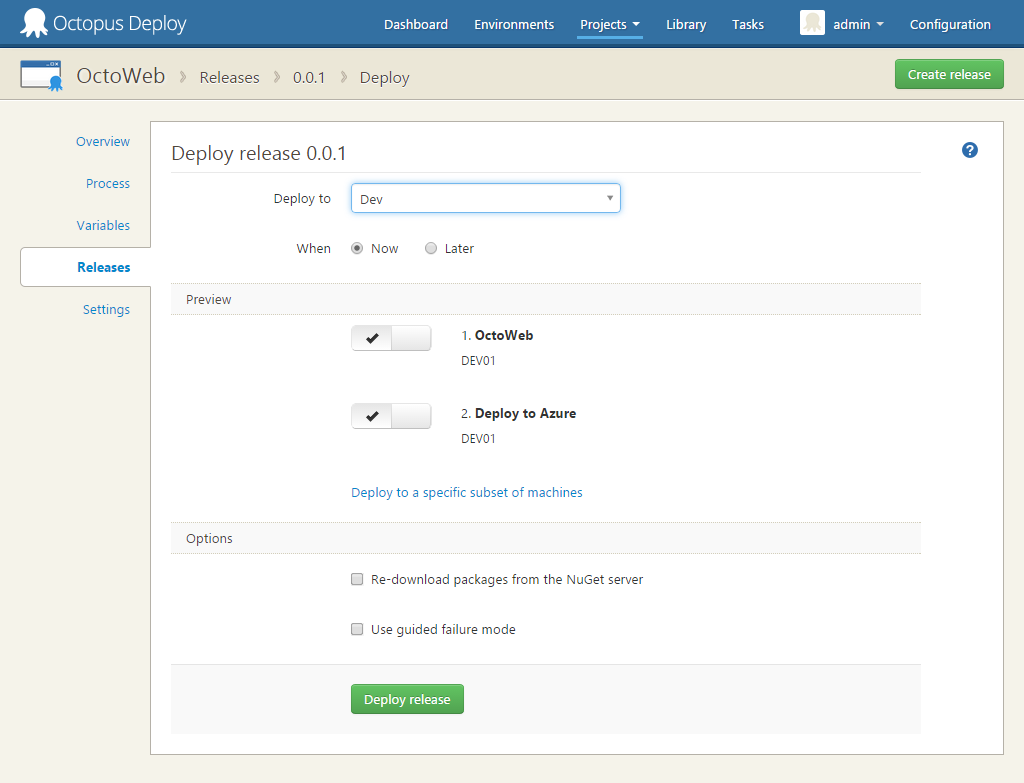
Task: Enable Re-download packages from the NuGet server
Action: 357,579
